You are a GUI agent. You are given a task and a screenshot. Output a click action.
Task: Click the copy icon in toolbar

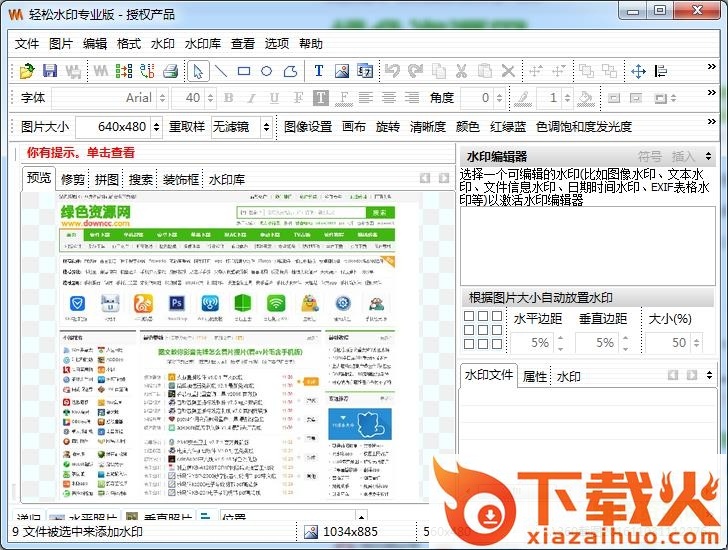(439, 71)
